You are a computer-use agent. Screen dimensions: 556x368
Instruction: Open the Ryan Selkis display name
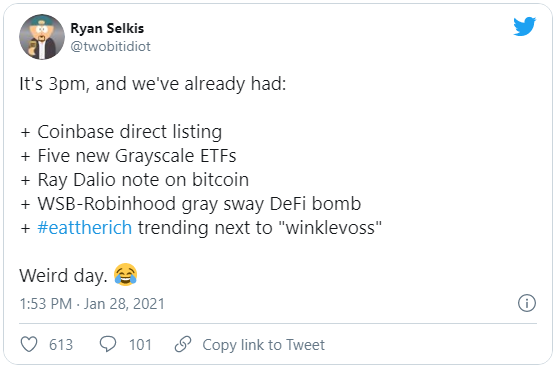[x=107, y=28]
